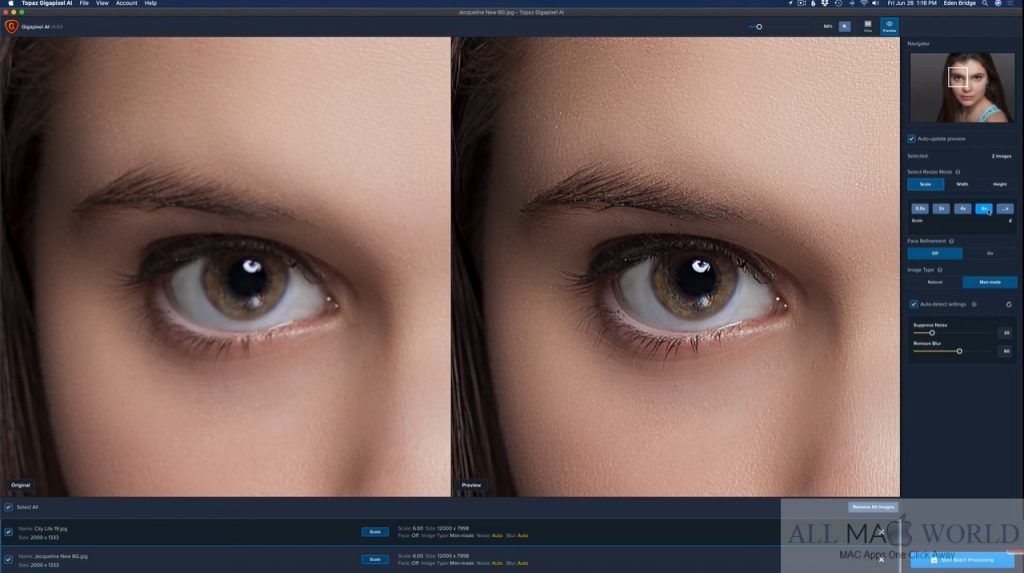Screen dimensions: 1024x573
Task: Click the Remove All Images button
Action: 873,507
